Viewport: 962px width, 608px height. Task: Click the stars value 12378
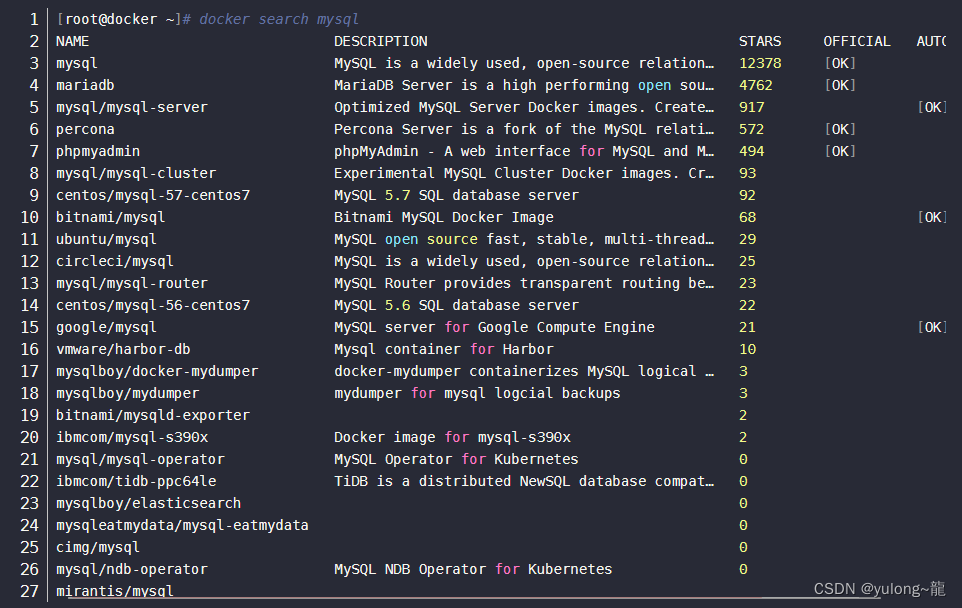pyautogui.click(x=760, y=63)
